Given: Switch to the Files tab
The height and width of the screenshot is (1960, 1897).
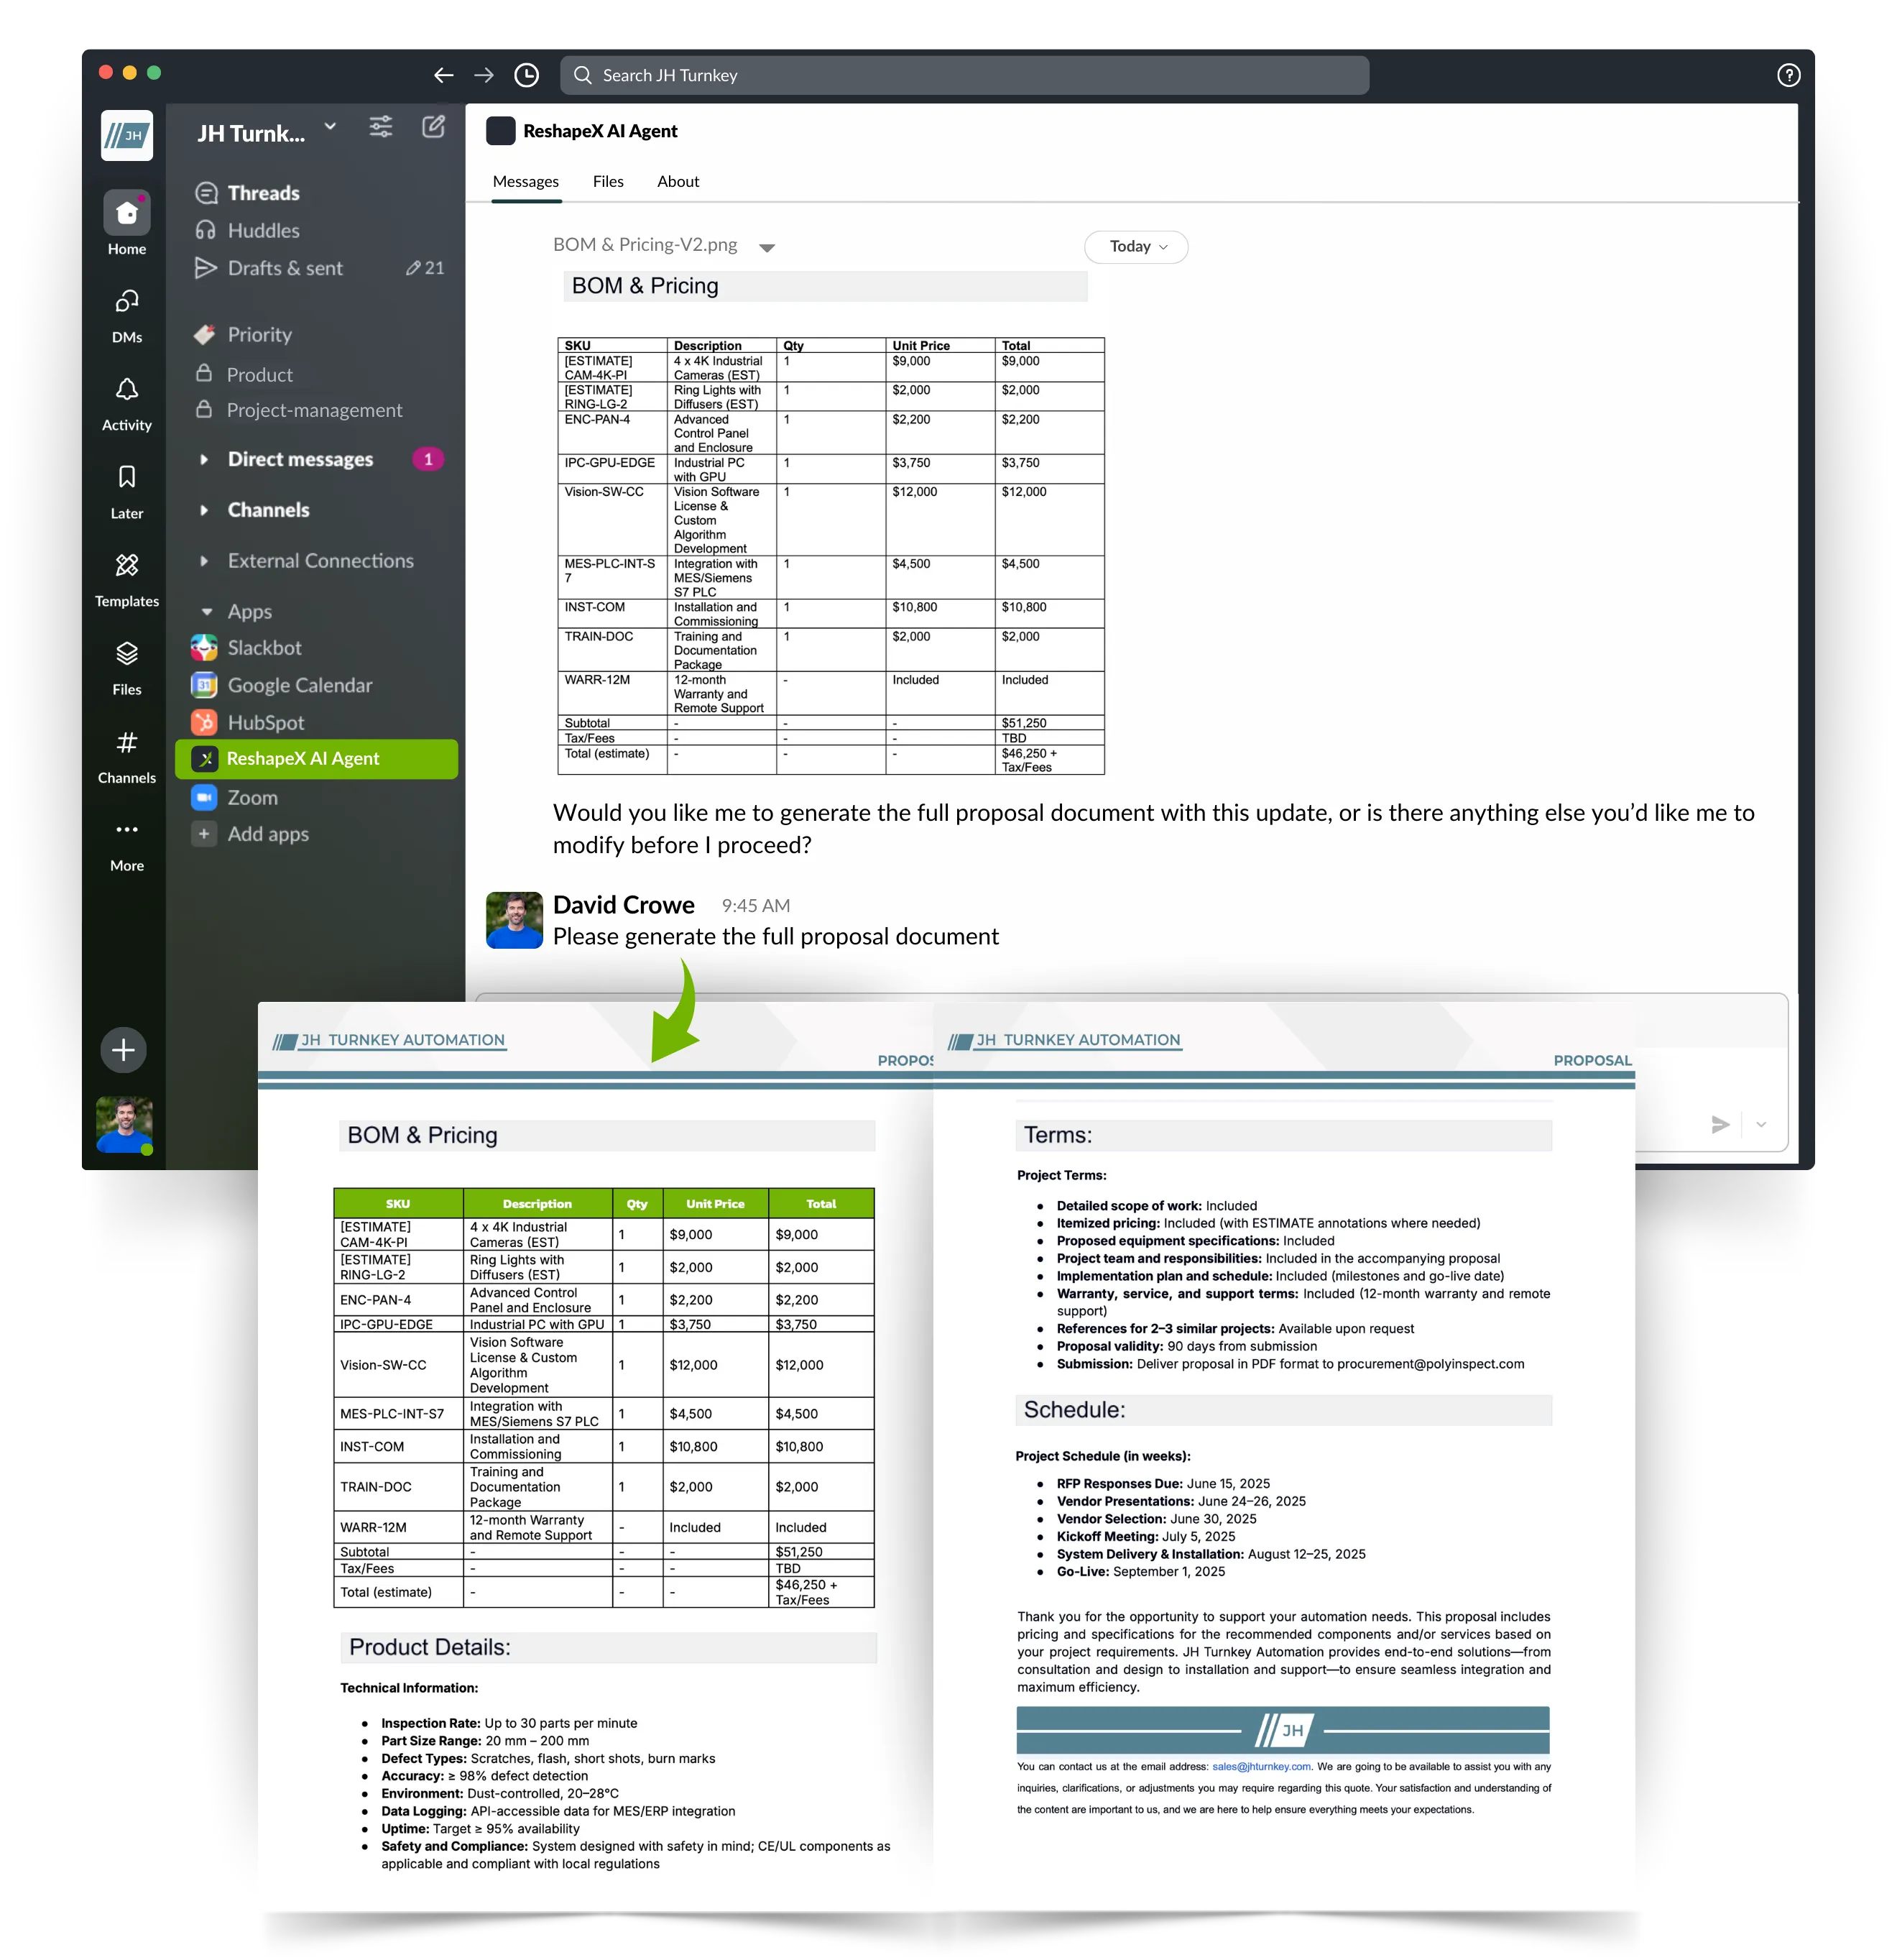Looking at the screenshot, I should tap(607, 181).
